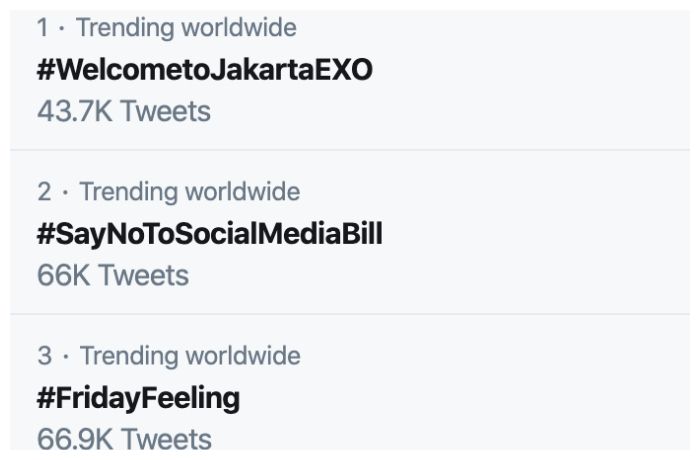Viewport: 700px width, 460px height.
Task: Click the rank number 3
Action: point(45,355)
